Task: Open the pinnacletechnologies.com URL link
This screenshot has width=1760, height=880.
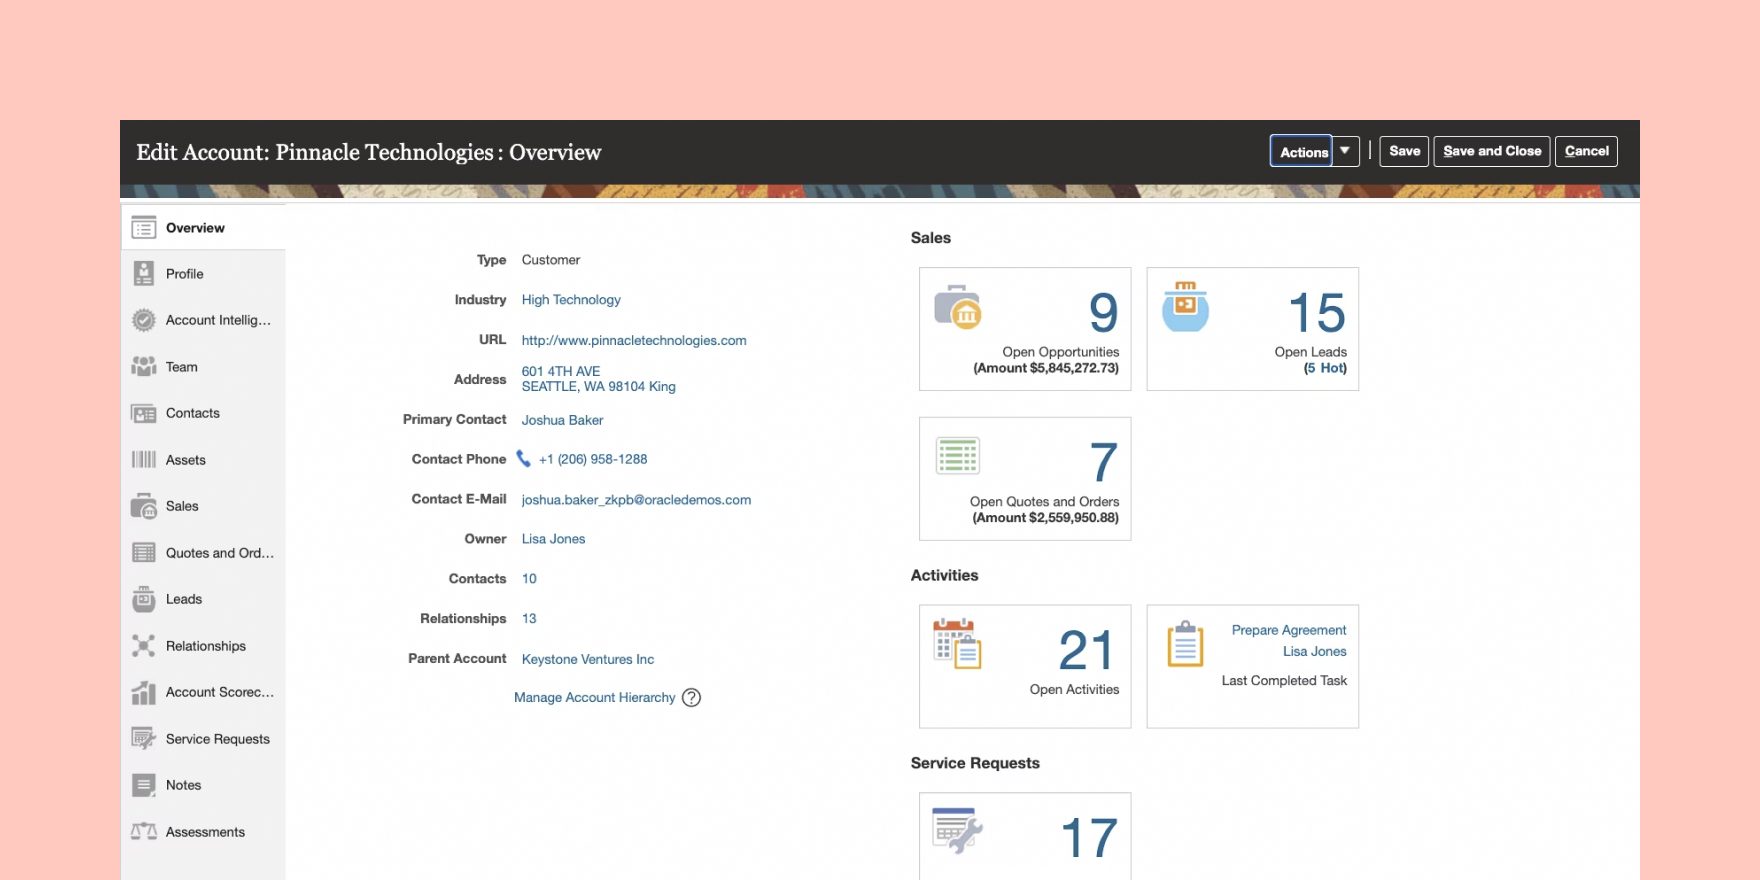Action: pyautogui.click(x=634, y=340)
